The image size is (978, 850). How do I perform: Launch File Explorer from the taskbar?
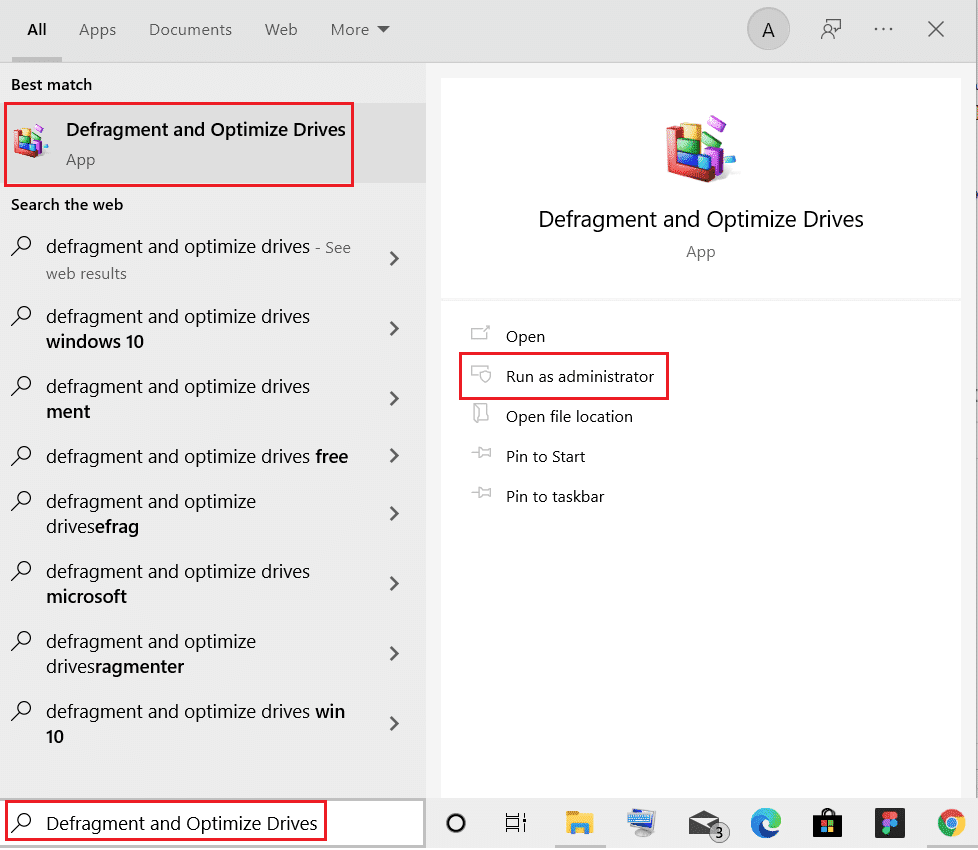coord(580,823)
